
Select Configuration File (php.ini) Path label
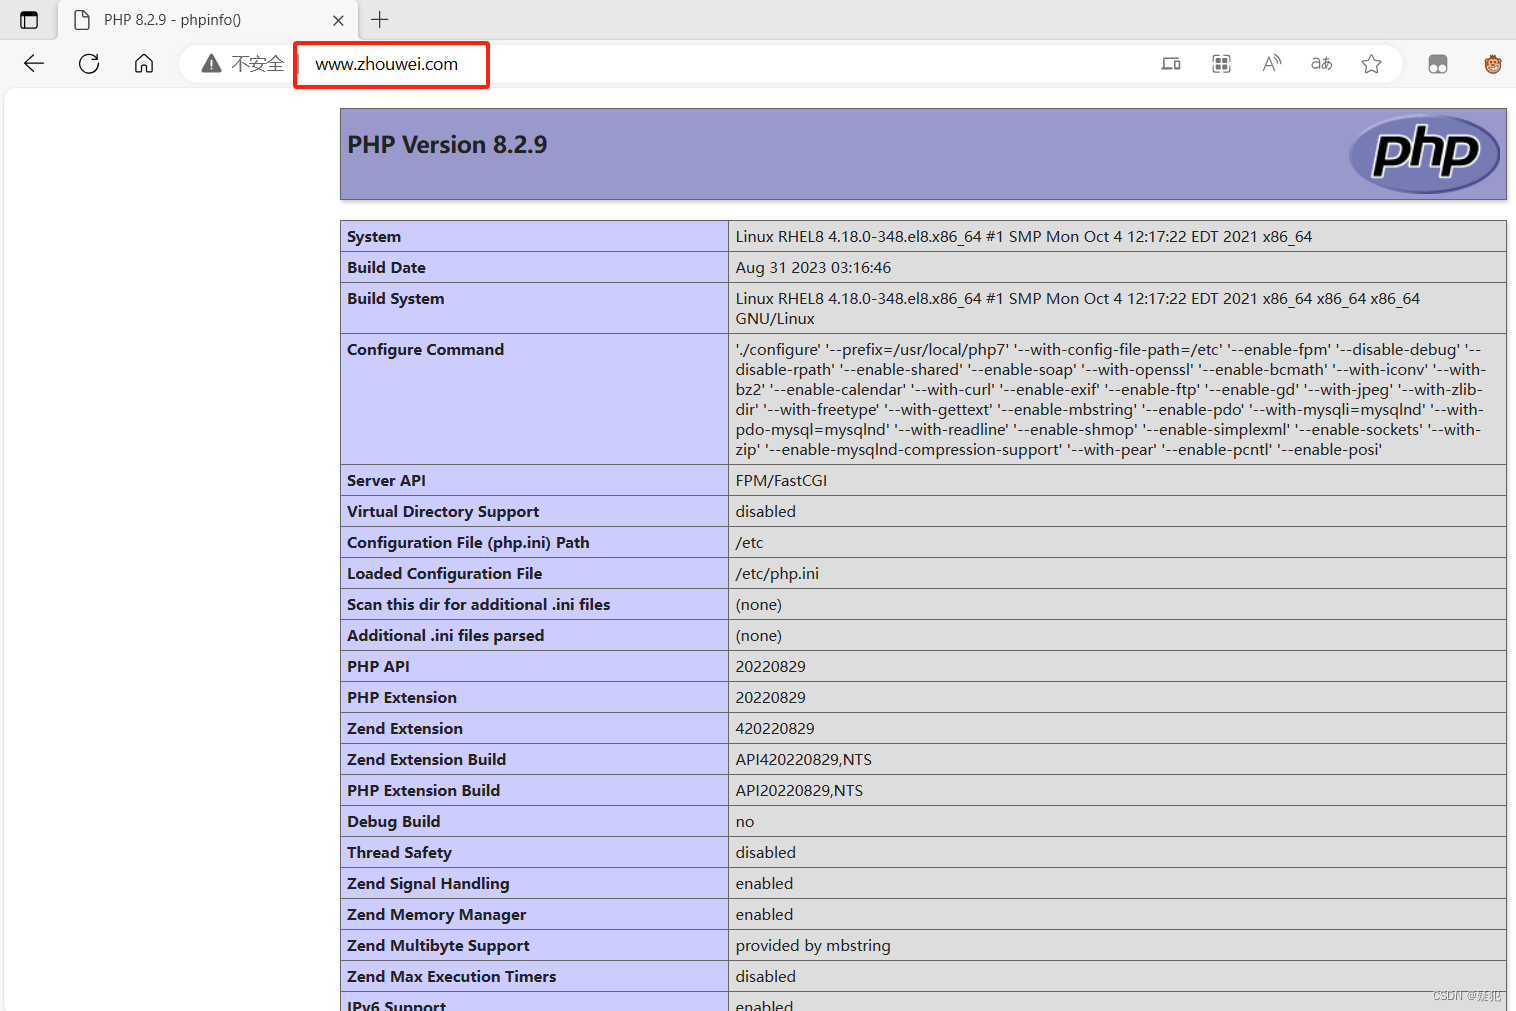[468, 543]
